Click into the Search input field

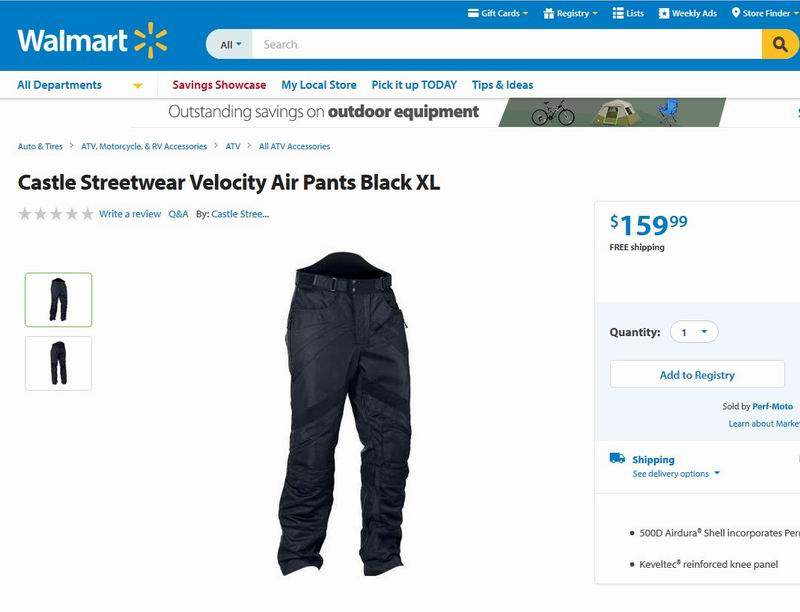pos(507,44)
